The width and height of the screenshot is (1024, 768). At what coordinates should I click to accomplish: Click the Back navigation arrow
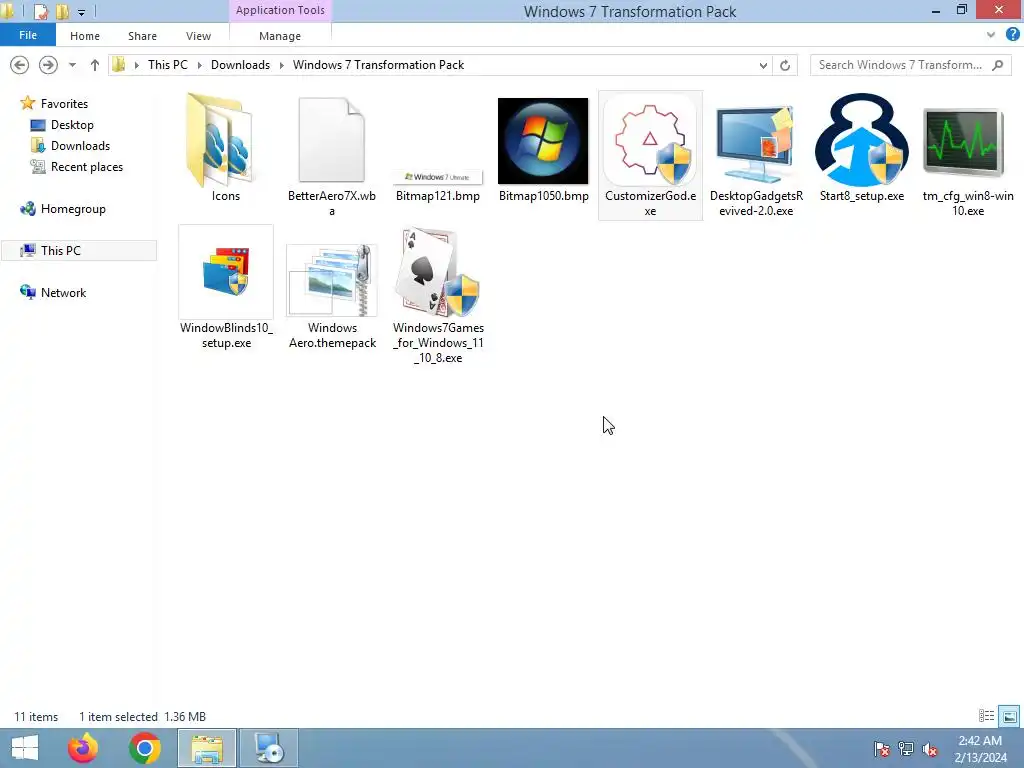coord(20,65)
